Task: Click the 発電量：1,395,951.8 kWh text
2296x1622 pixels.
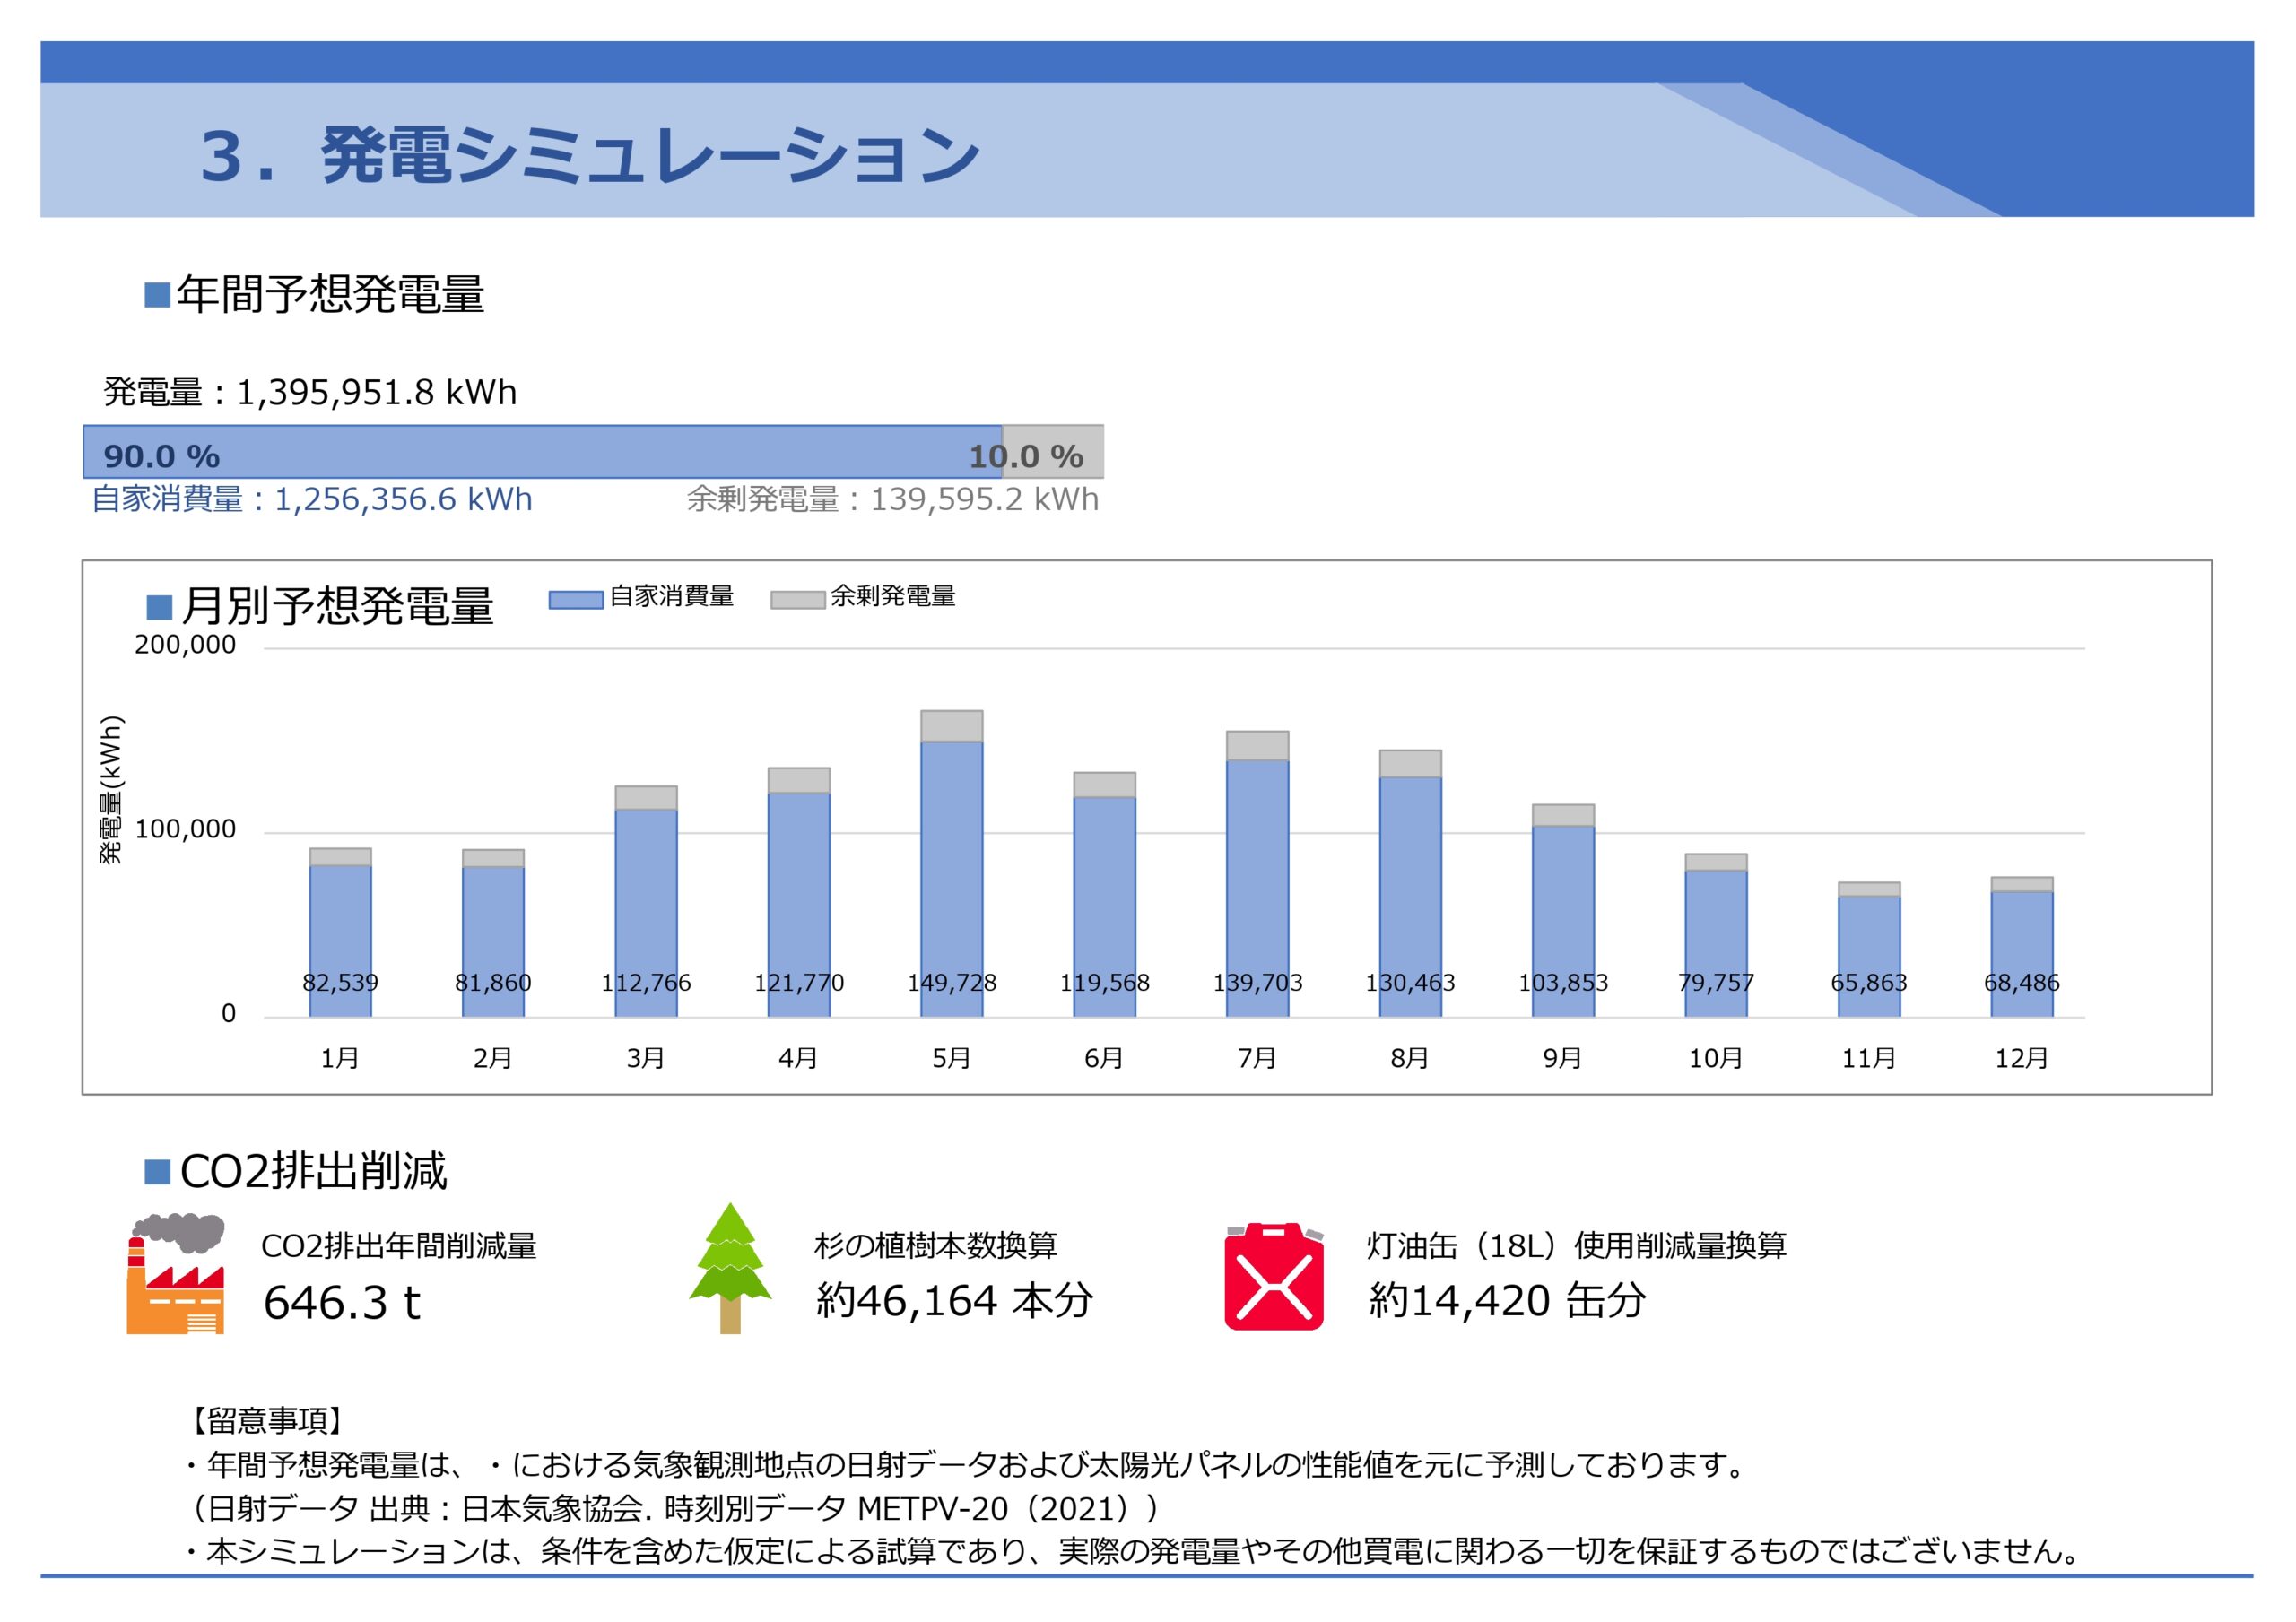Action: pyautogui.click(x=310, y=392)
